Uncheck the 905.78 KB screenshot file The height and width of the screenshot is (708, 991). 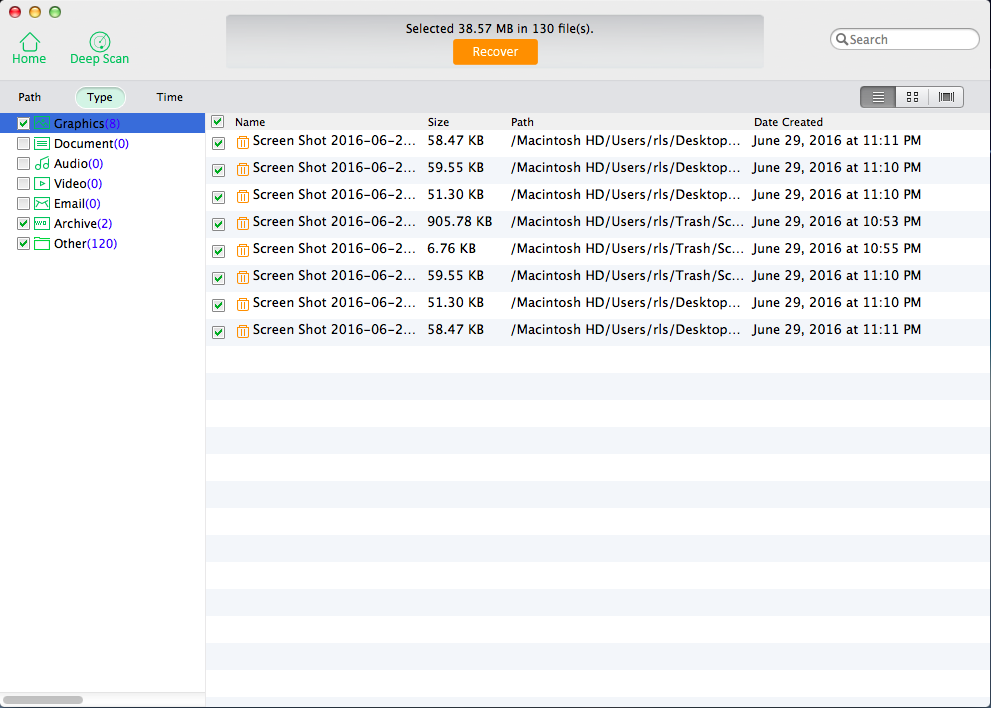(219, 224)
